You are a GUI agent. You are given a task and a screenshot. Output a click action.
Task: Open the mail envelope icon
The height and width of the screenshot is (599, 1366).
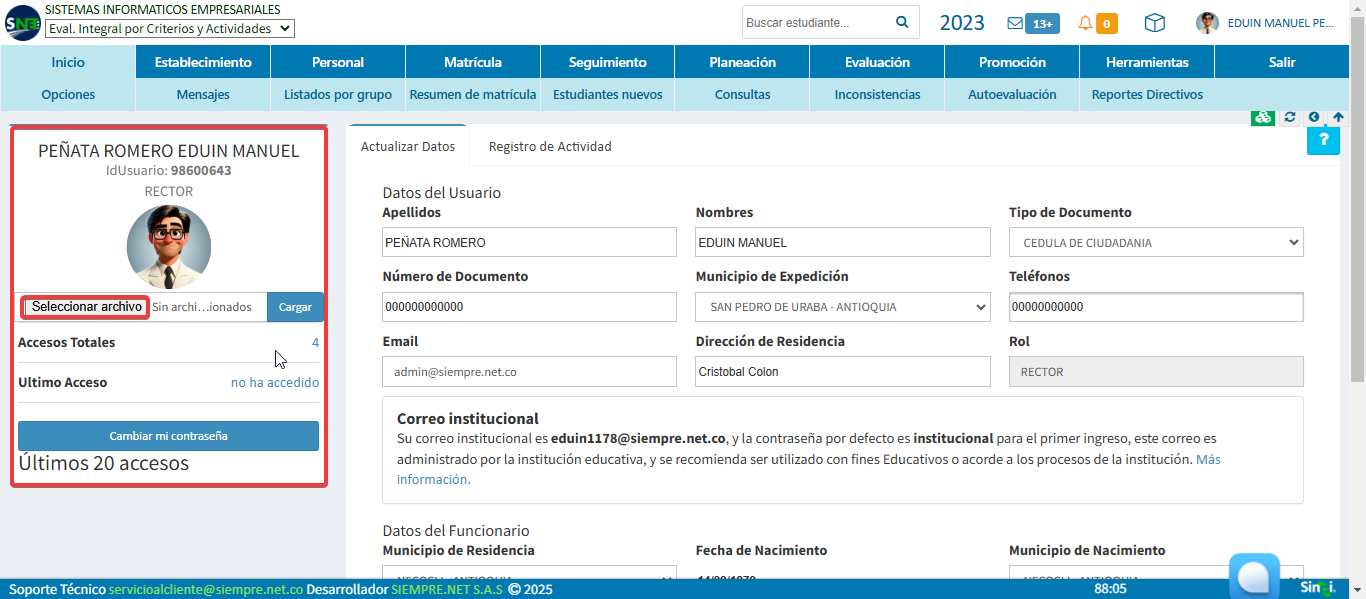pyautogui.click(x=1015, y=23)
